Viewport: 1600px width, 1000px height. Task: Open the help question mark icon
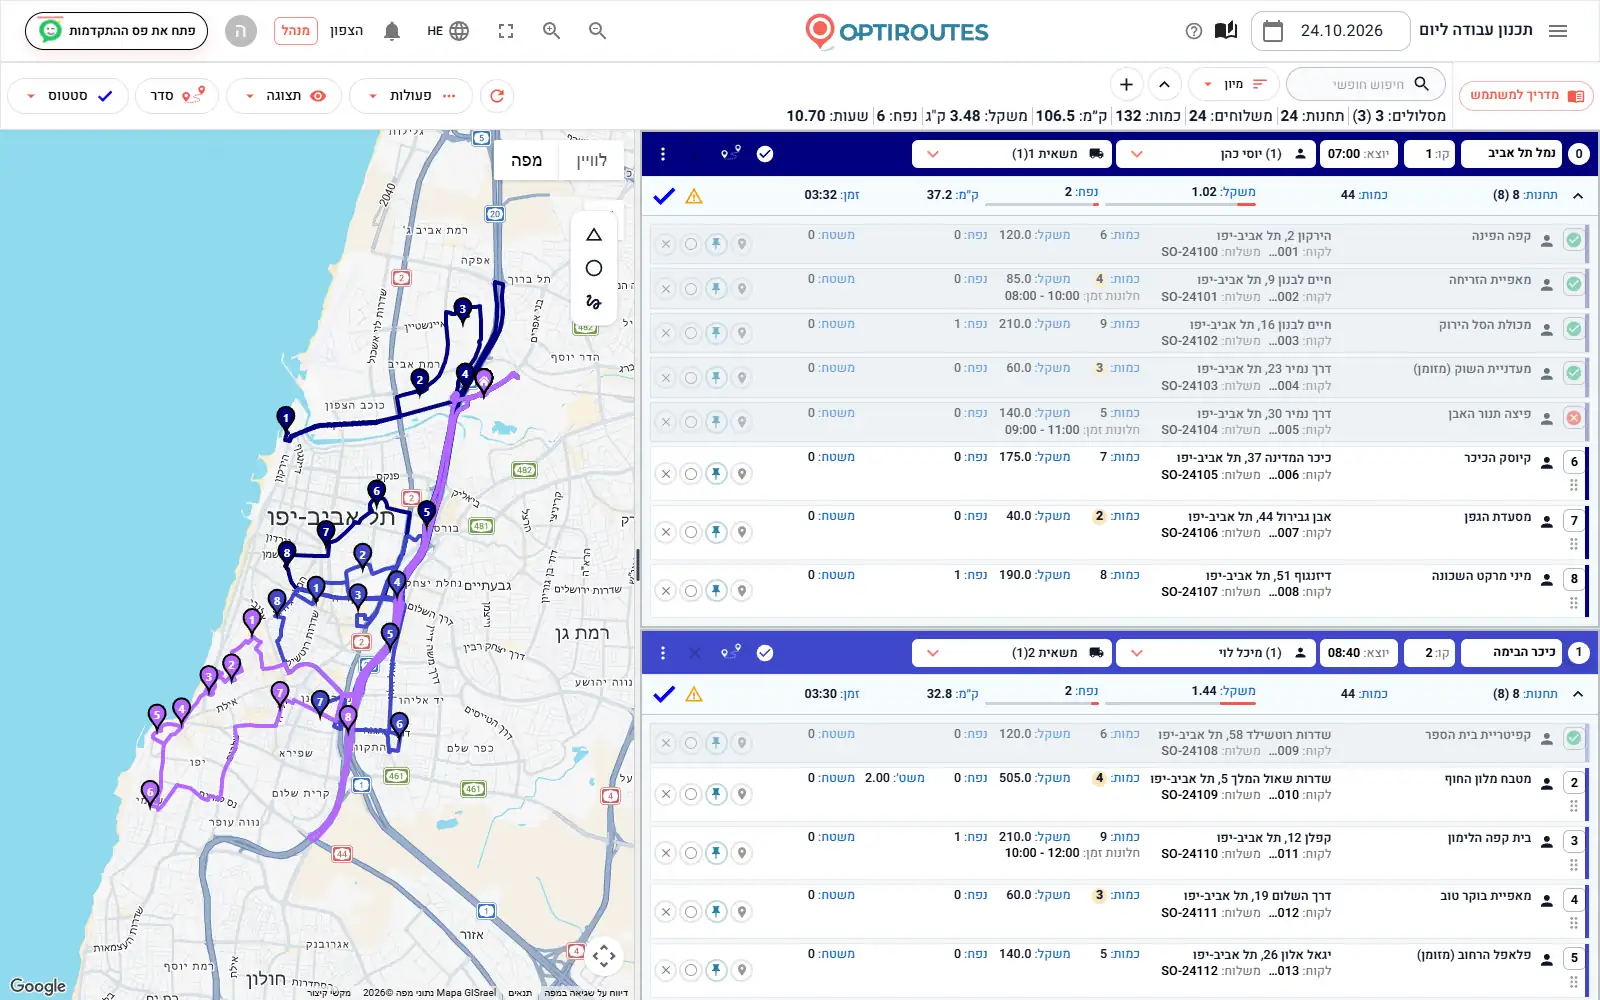(1193, 31)
